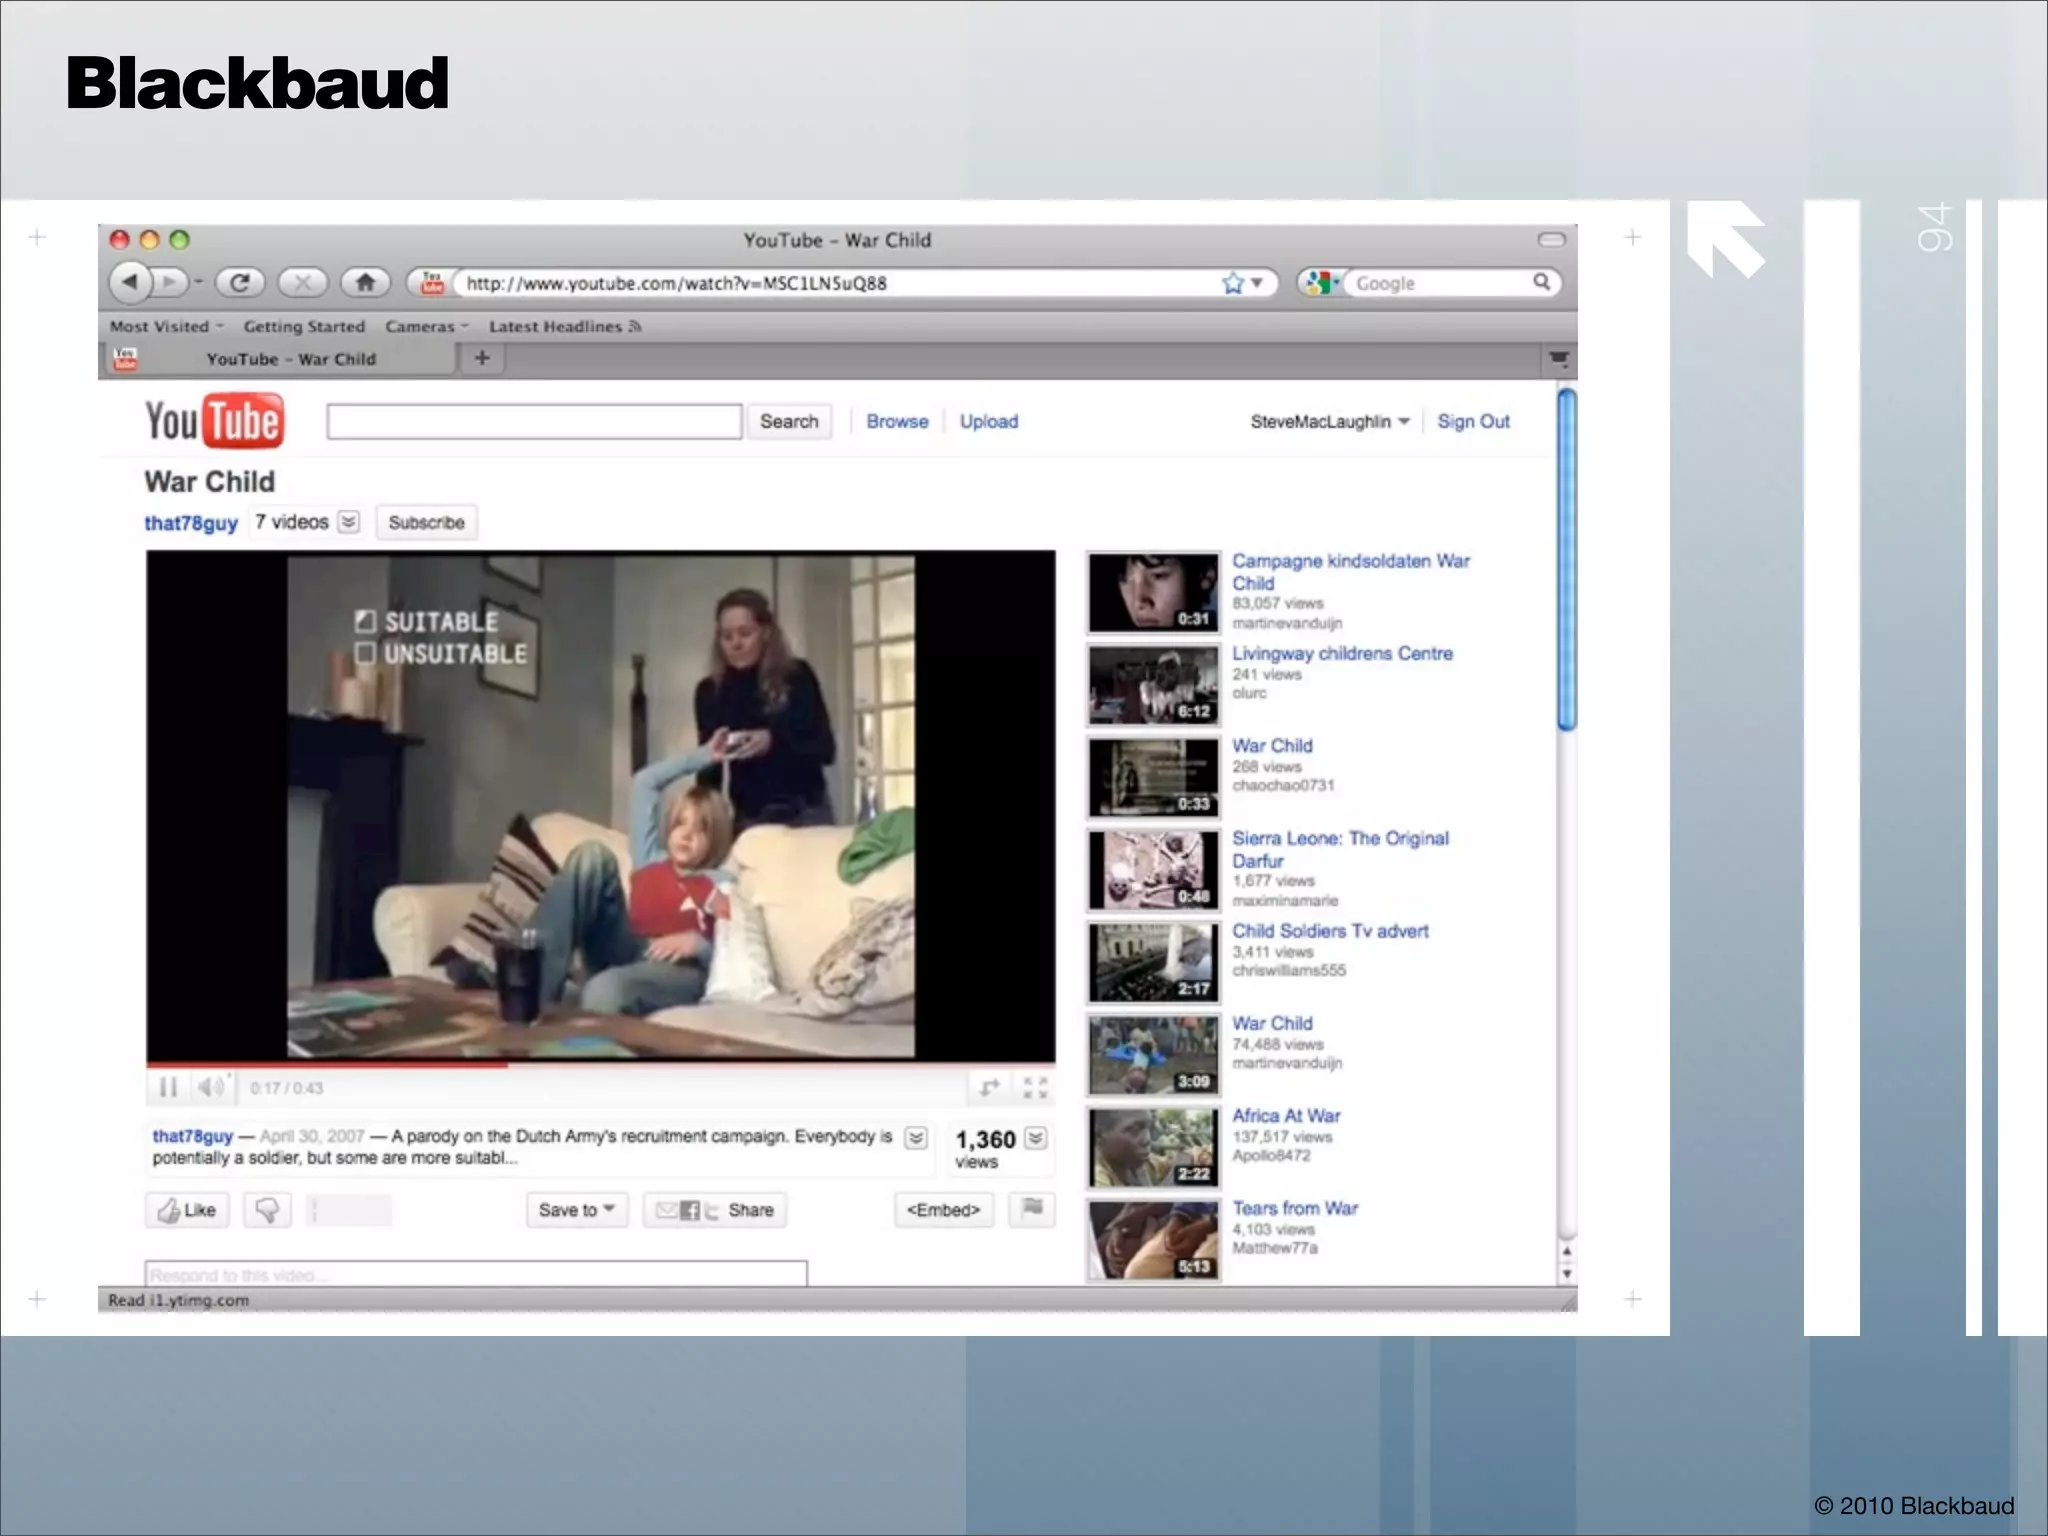Expand the video description arrow

[915, 1138]
